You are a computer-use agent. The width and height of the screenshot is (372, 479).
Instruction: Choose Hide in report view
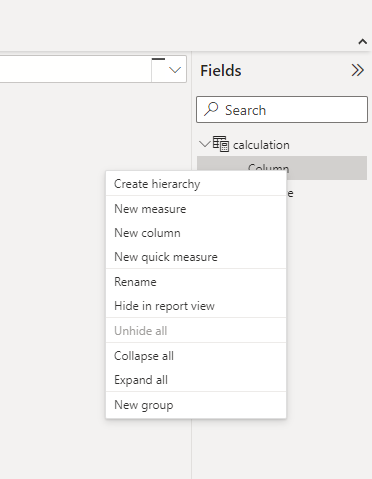[196, 306]
